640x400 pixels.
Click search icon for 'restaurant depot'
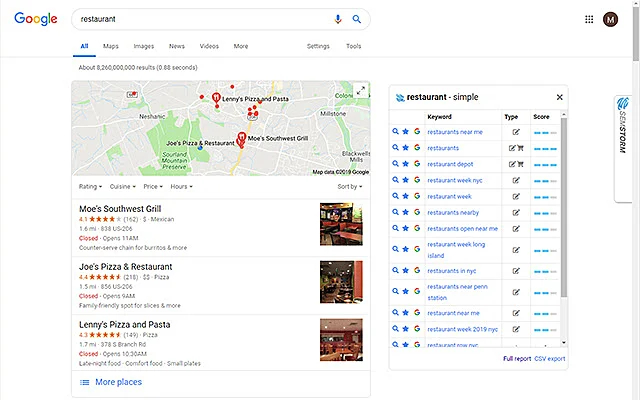pos(395,164)
